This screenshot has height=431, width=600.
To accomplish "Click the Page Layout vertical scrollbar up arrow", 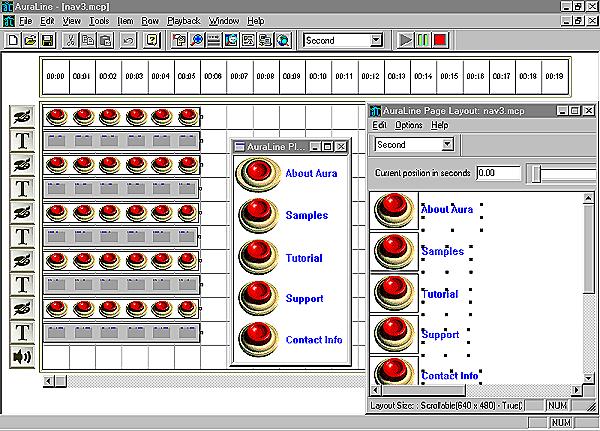I will [588, 198].
